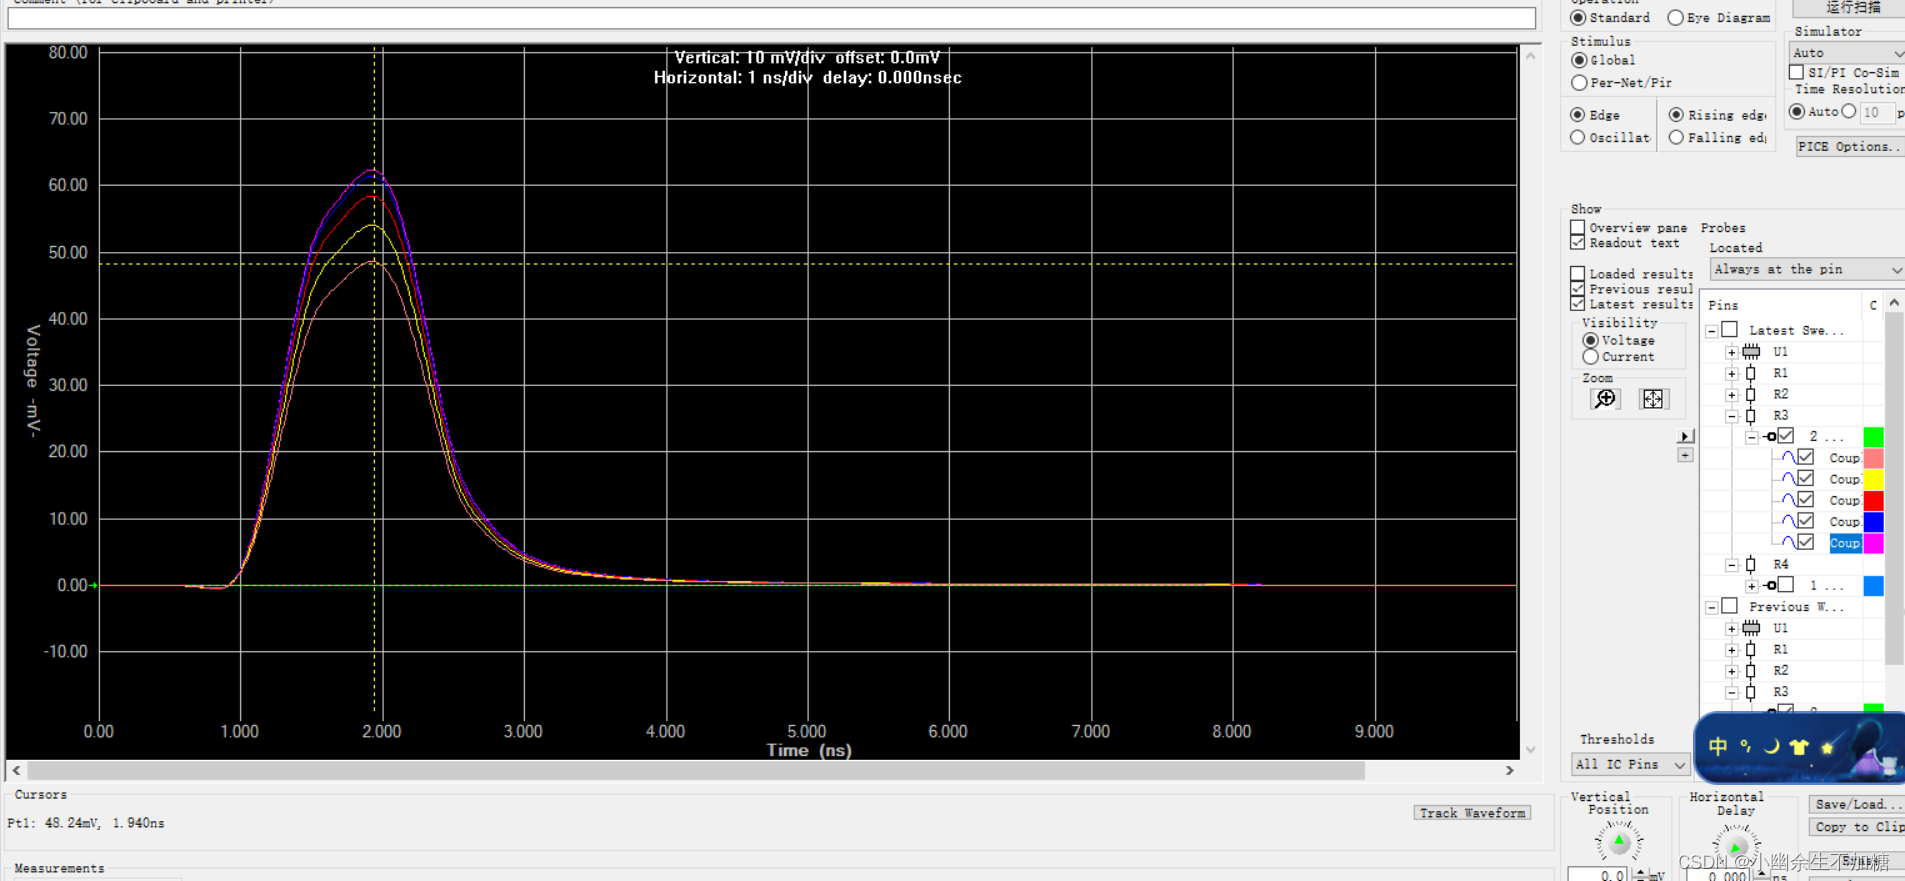Image resolution: width=1905 pixels, height=881 pixels.
Task: Click the light-blue R4 pin color swatch
Action: pos(1873,586)
